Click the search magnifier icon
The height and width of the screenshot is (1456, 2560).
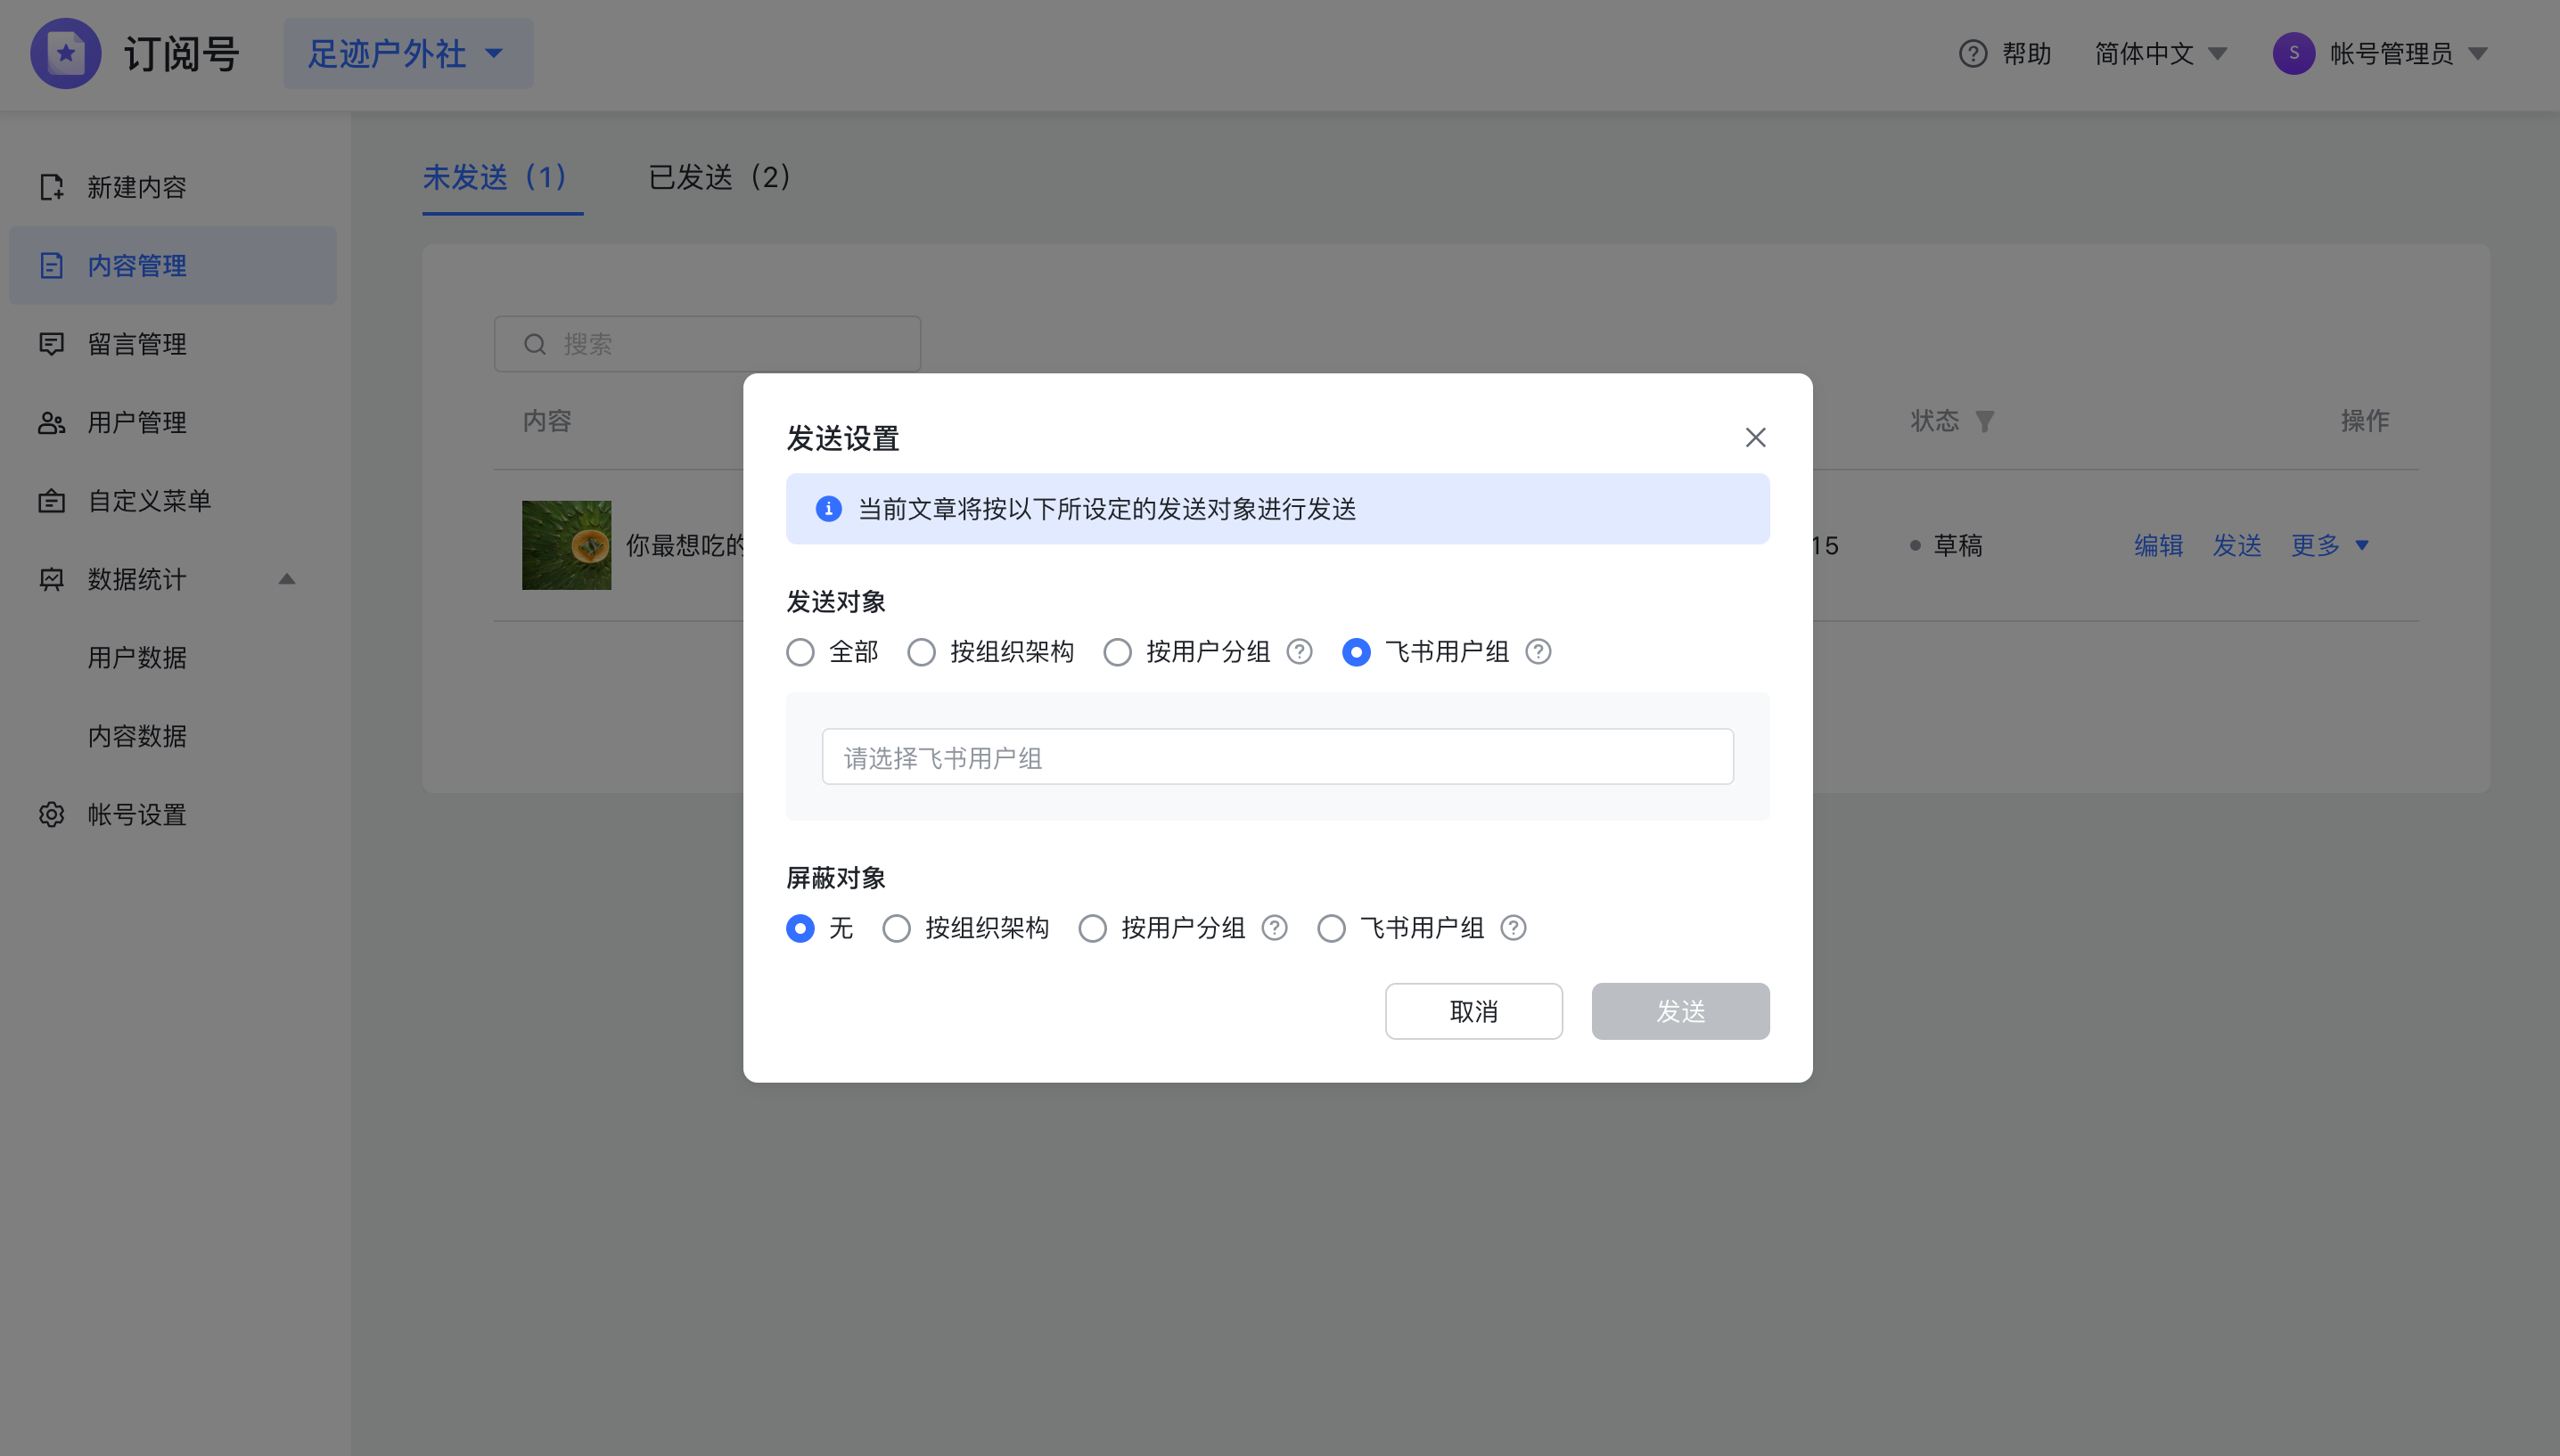[x=535, y=344]
